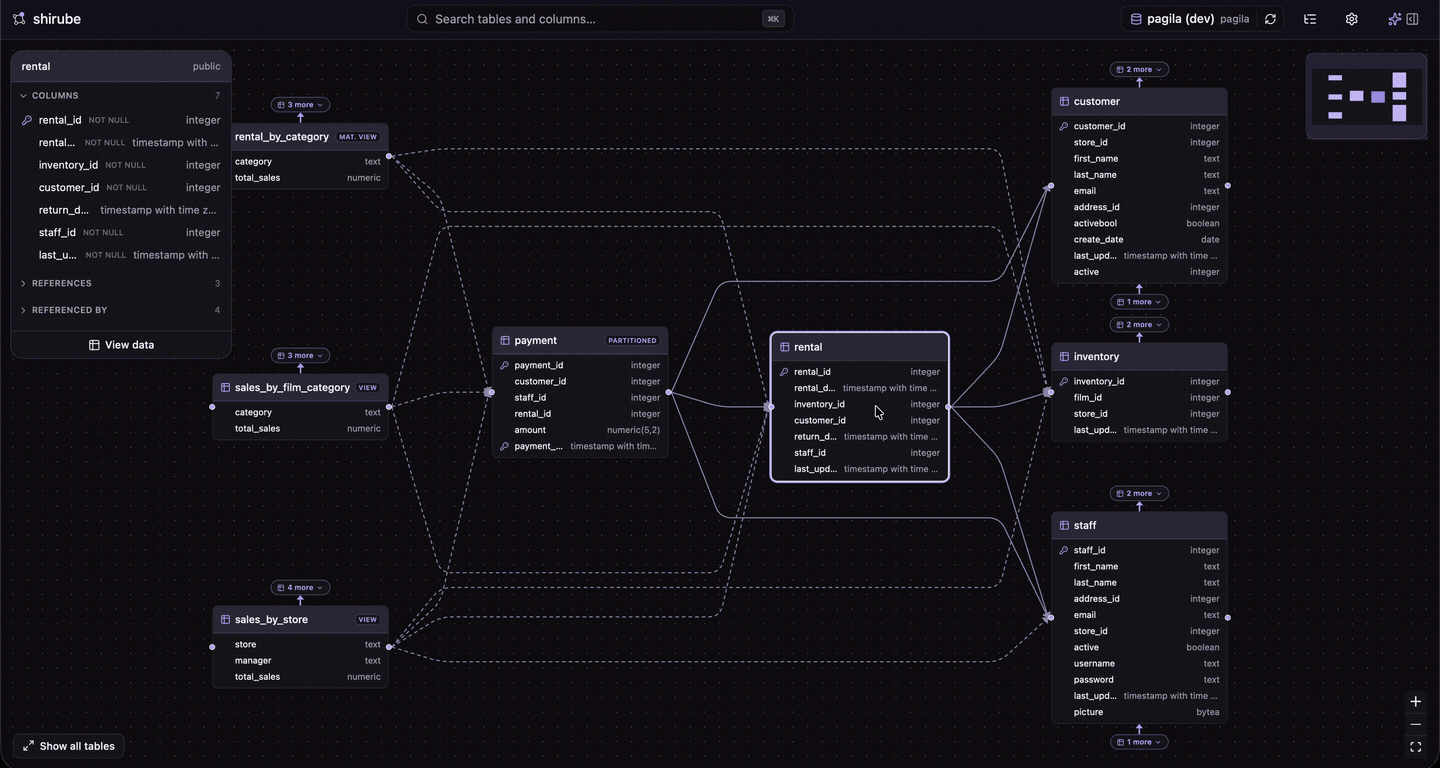This screenshot has height=768, width=1440.
Task: Collapse the COLUMNS section
Action: point(121,96)
